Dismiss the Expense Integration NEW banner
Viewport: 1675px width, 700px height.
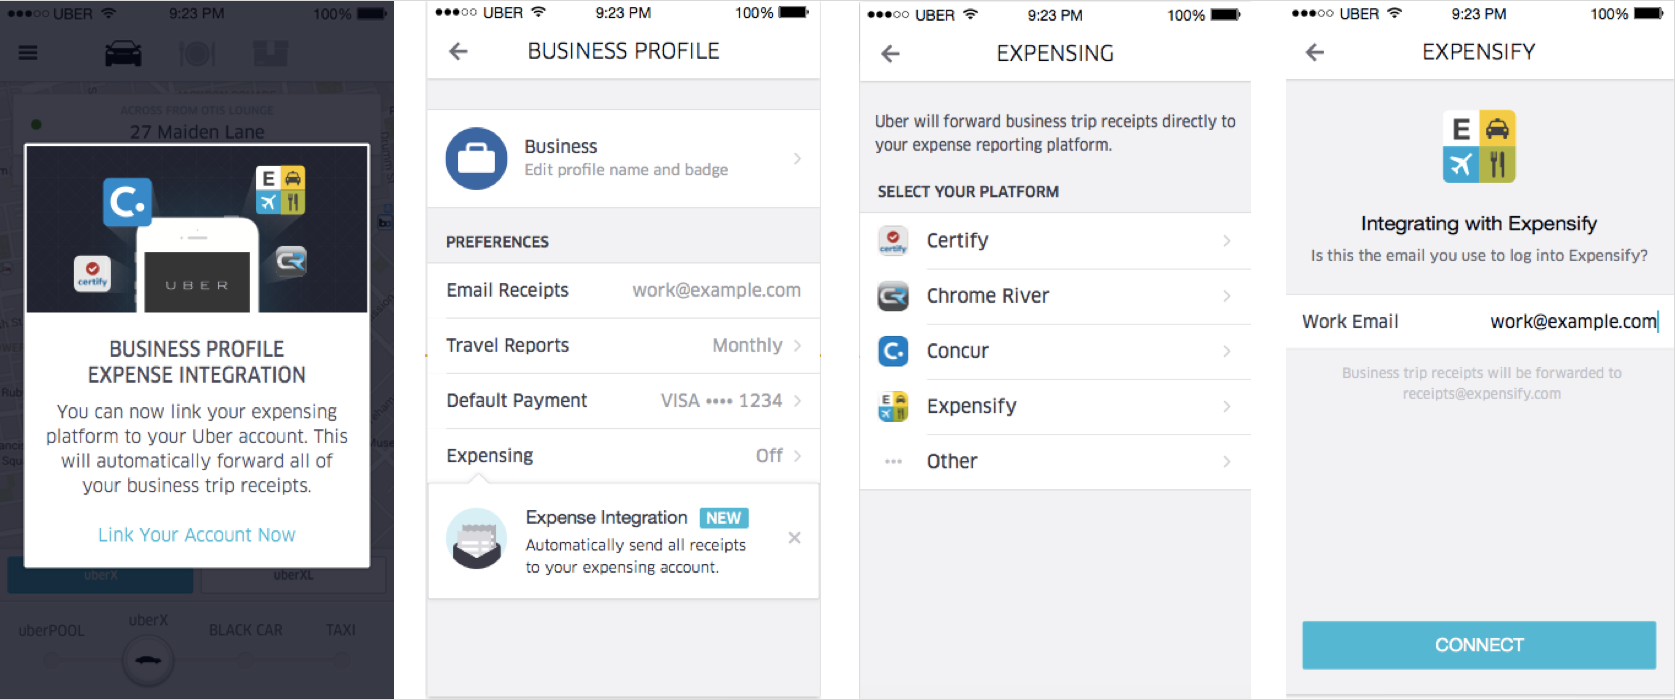pyautogui.click(x=794, y=538)
